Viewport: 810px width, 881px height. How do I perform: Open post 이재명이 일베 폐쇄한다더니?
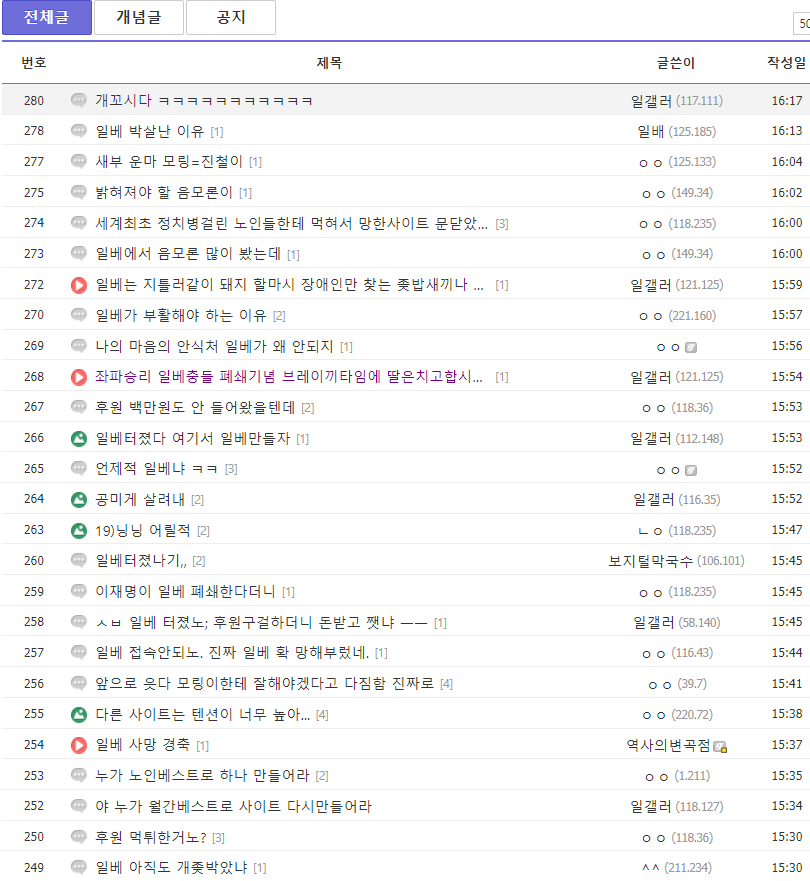pyautogui.click(x=185, y=592)
